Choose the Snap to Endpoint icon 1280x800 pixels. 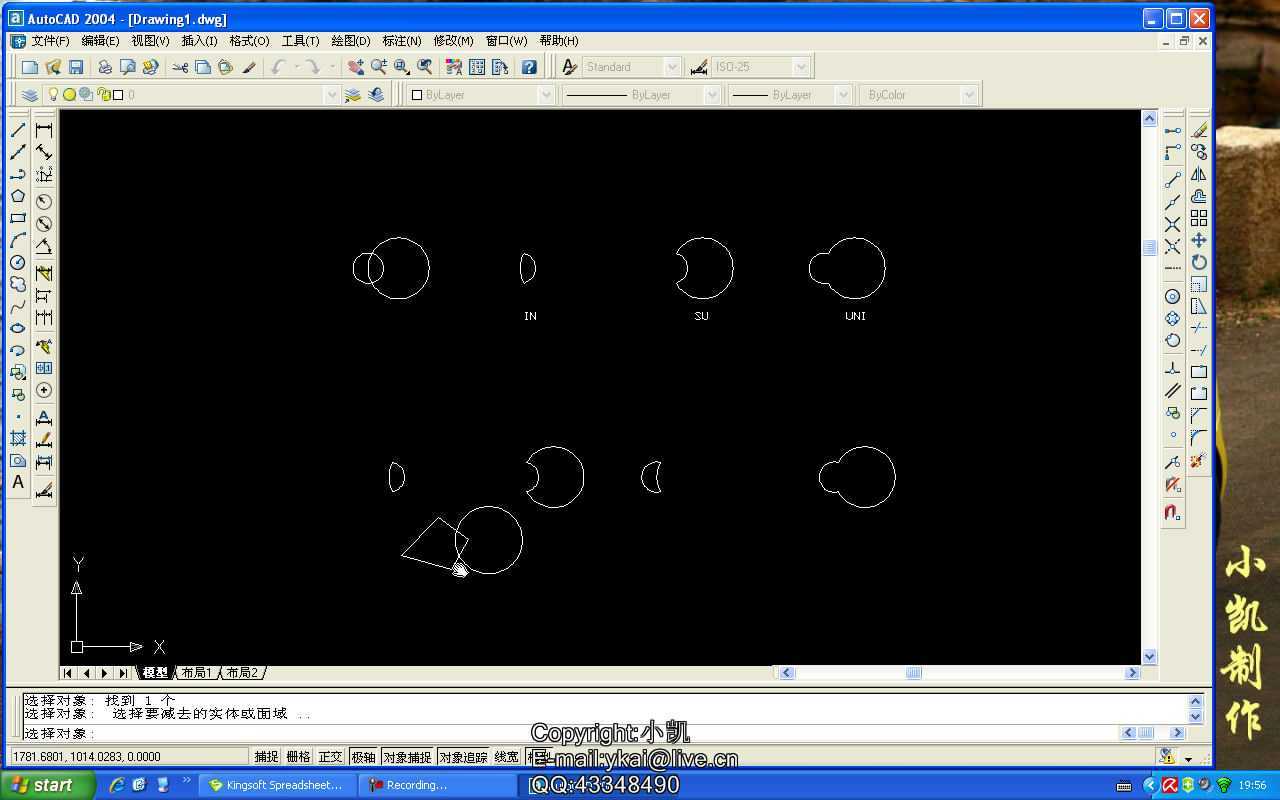[1173, 180]
